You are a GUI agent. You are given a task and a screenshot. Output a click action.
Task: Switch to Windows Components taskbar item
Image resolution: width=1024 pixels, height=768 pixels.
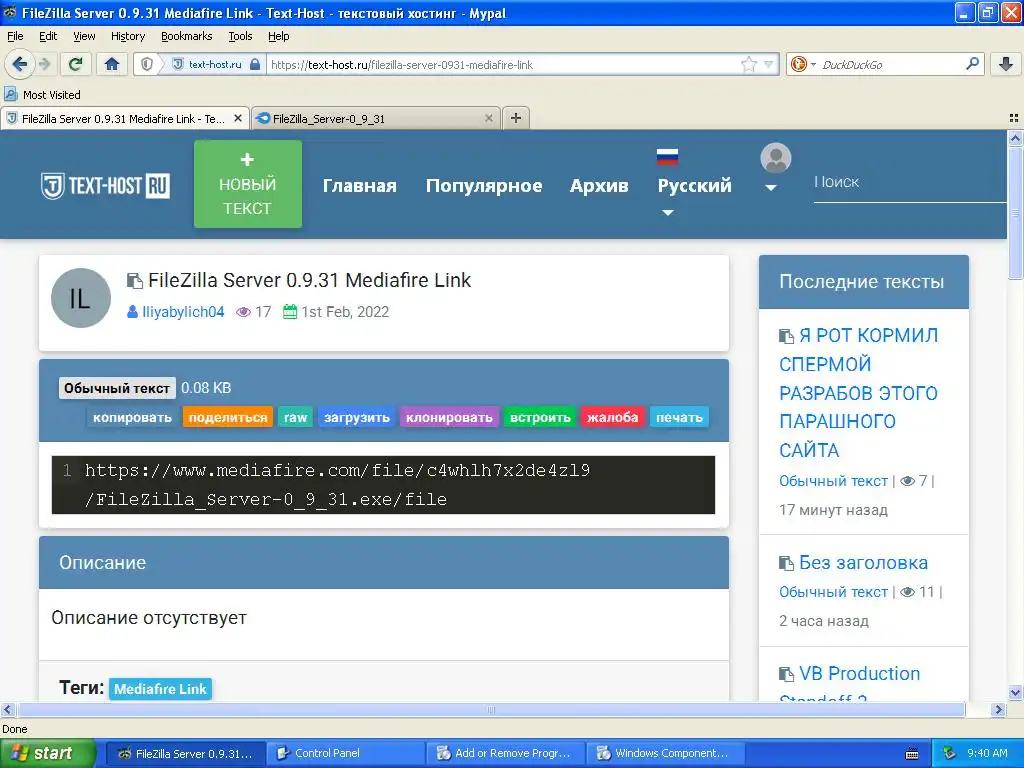(664, 753)
